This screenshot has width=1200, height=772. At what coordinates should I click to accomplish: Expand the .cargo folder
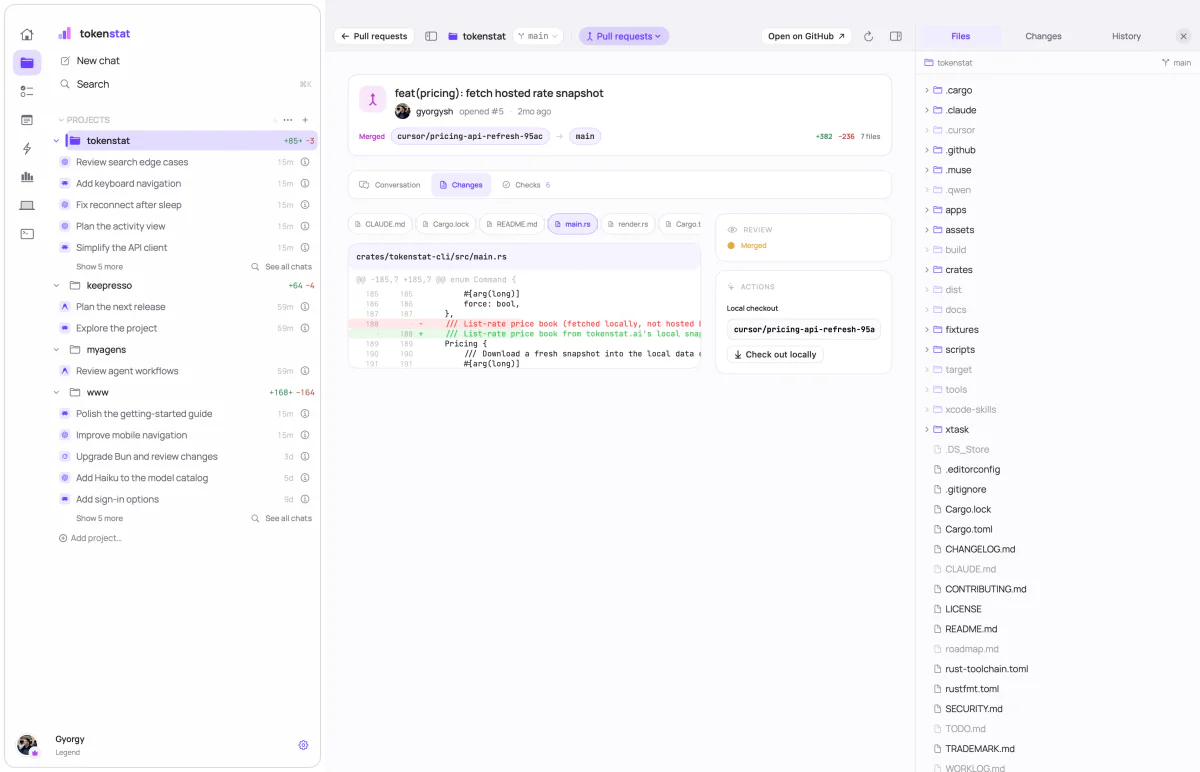click(927, 90)
